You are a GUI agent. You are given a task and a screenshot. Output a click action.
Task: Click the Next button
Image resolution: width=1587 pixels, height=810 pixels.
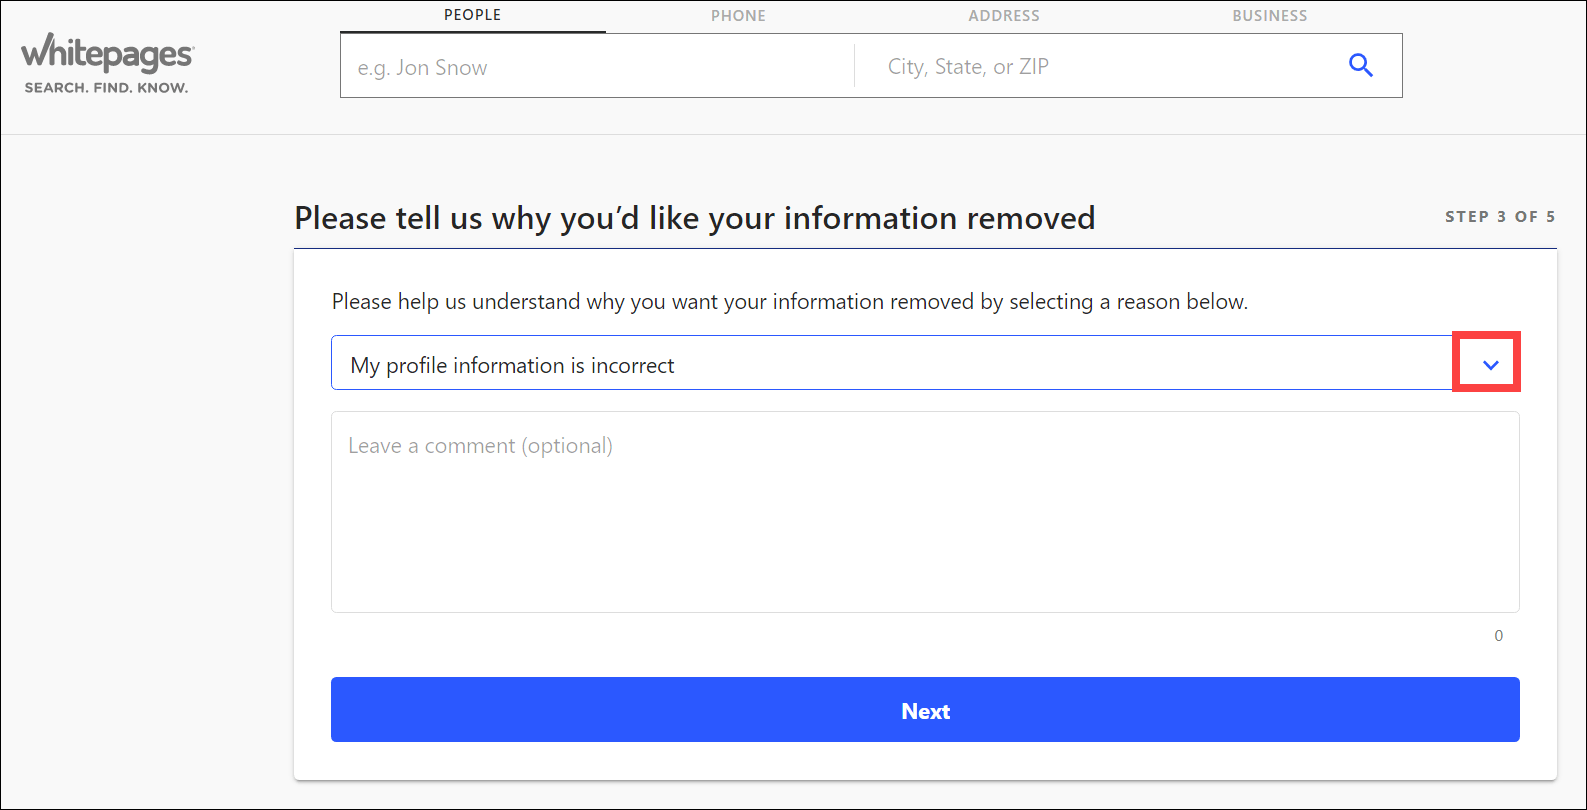[x=925, y=710]
